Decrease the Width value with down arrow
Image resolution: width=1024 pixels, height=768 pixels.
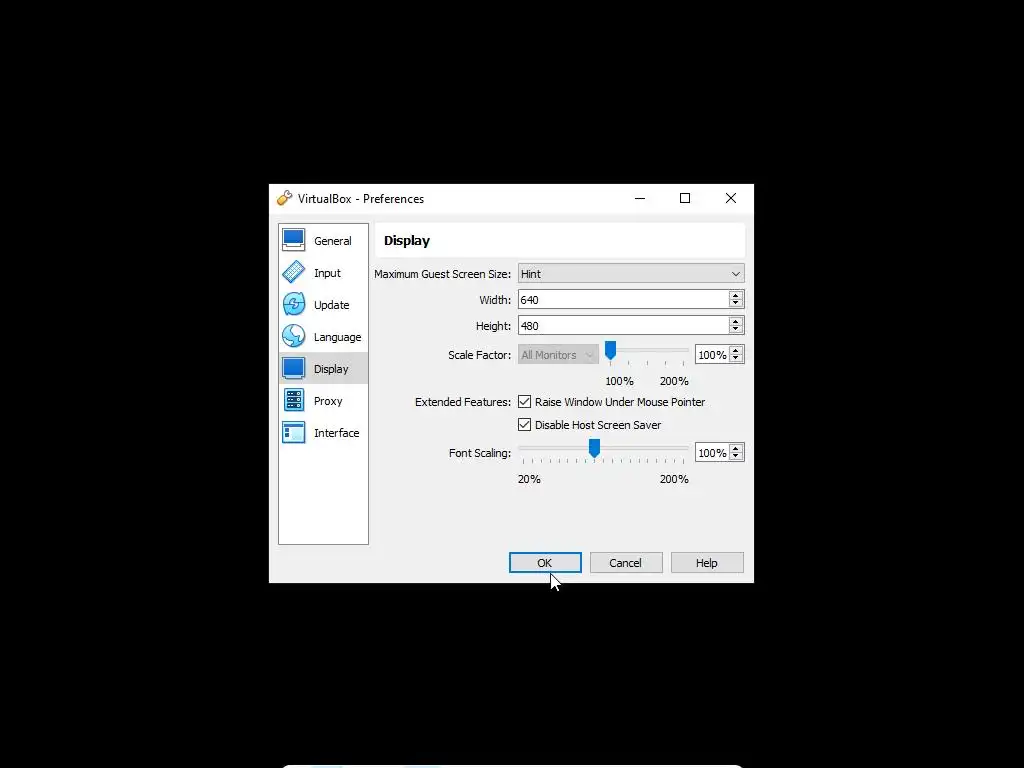click(x=736, y=304)
